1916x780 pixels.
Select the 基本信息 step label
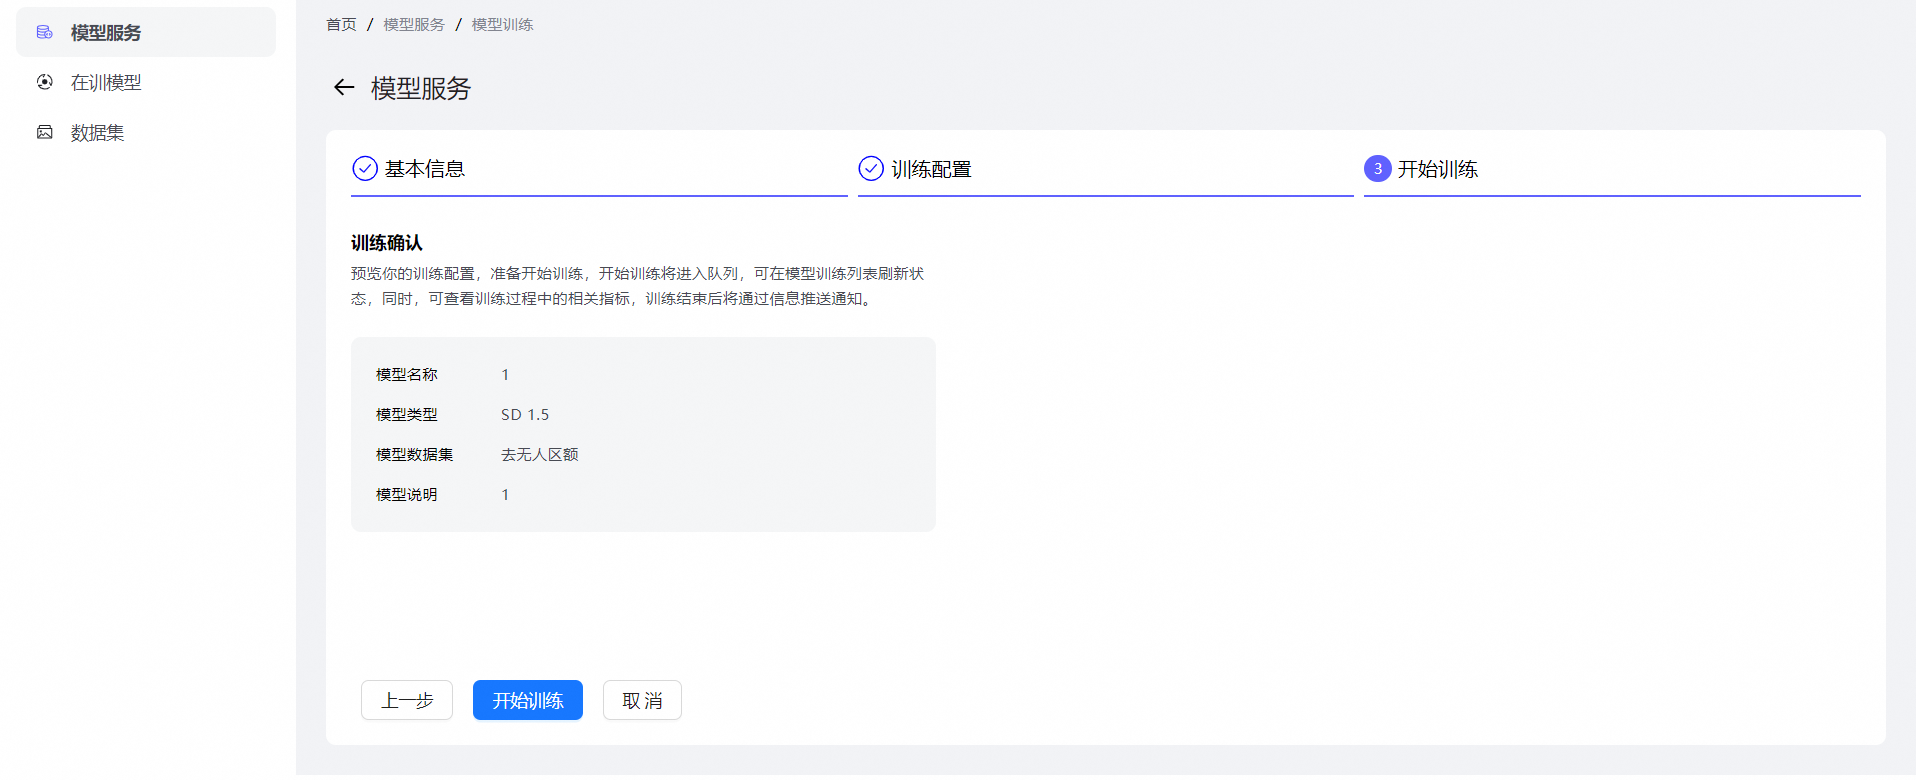425,169
